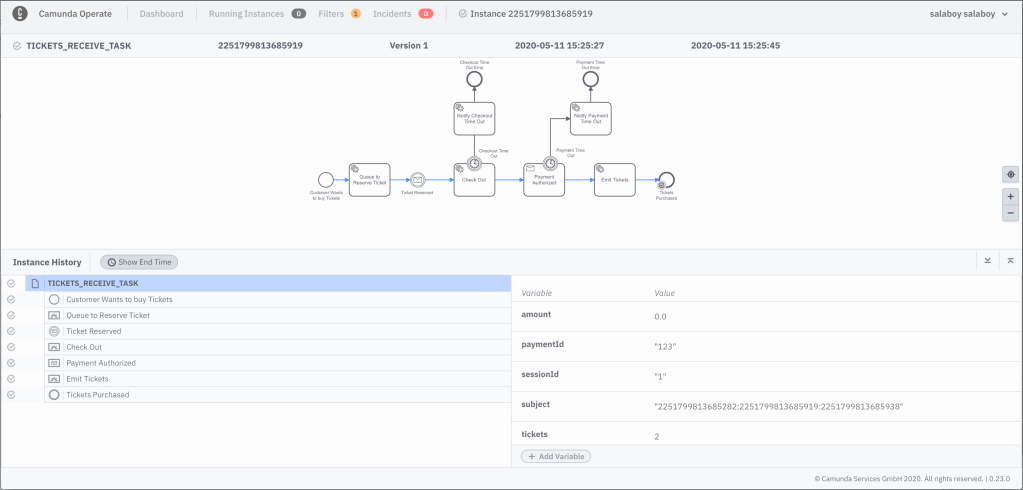Click the 'tickets' variable name
Screen dimensions: 1023x490
click(x=534, y=434)
